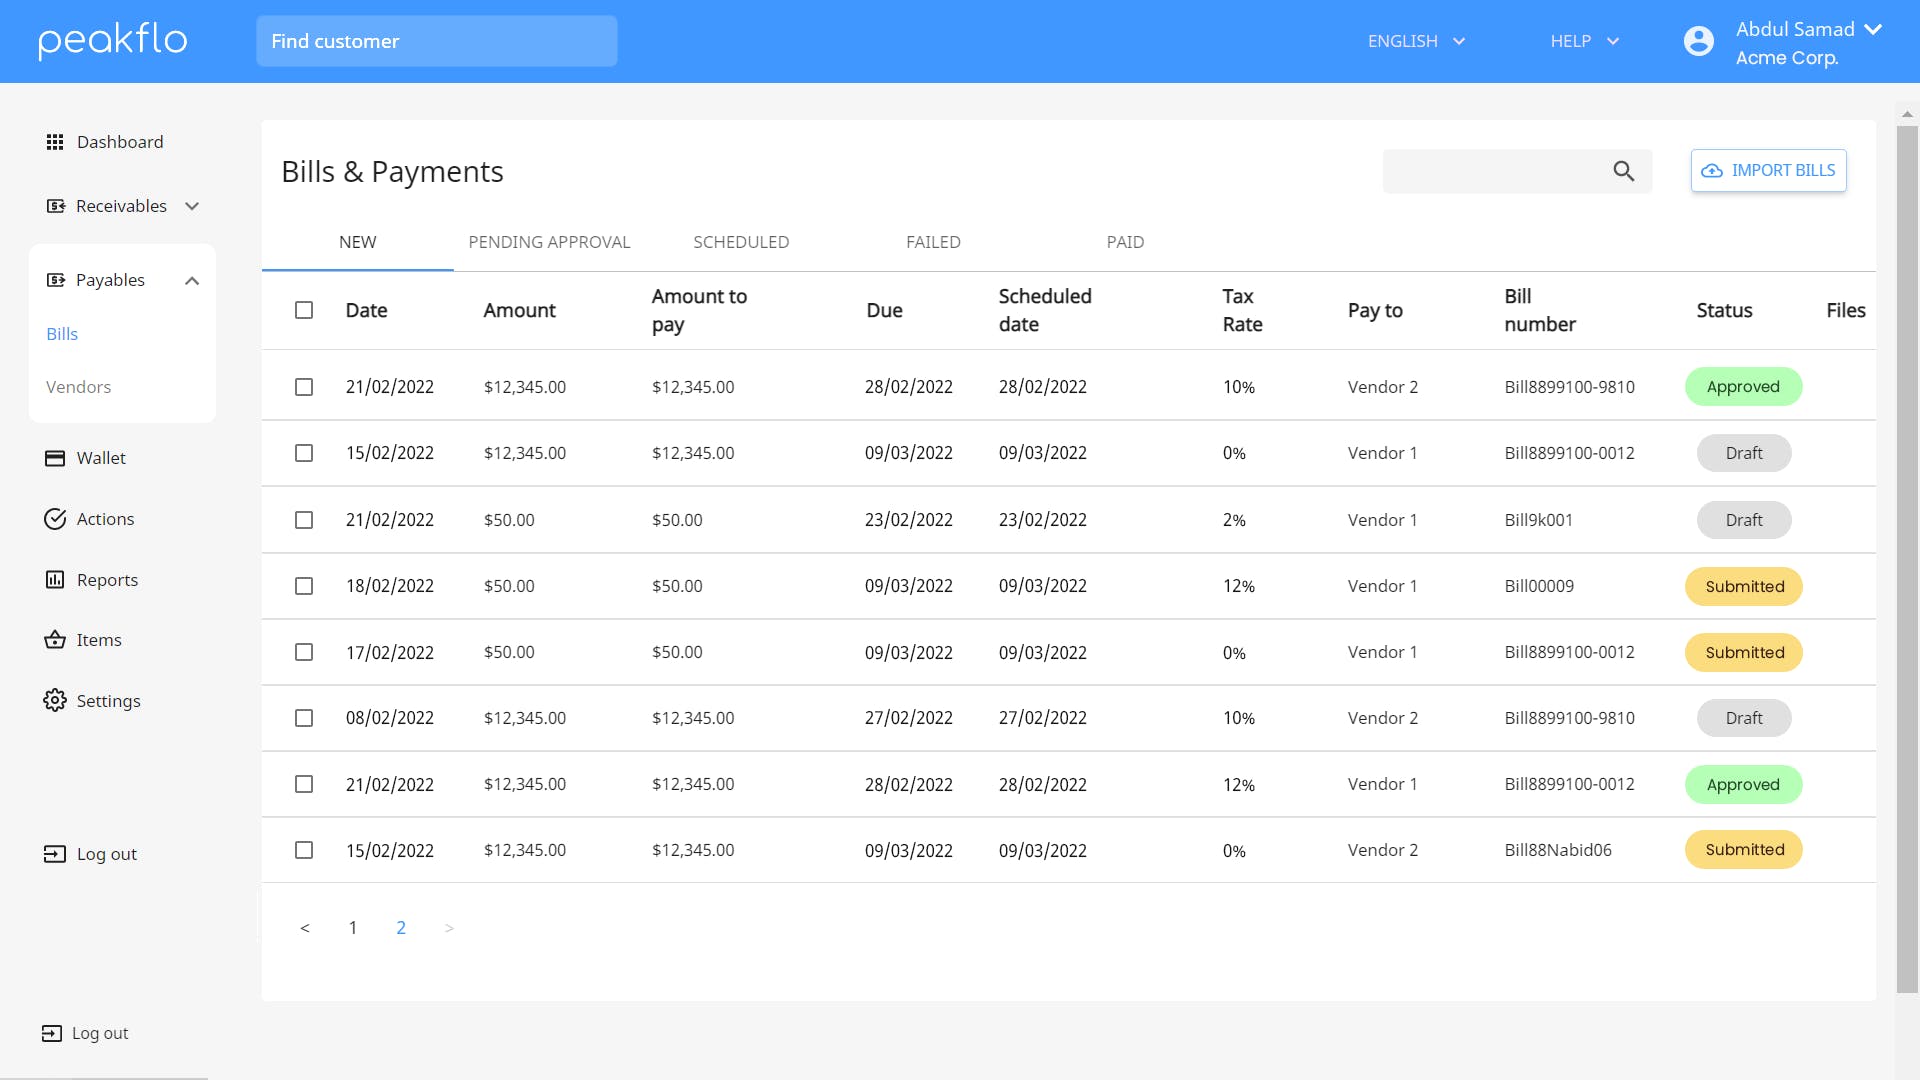Viewport: 1920px width, 1080px height.
Task: Click the Items basket icon
Action: click(55, 640)
